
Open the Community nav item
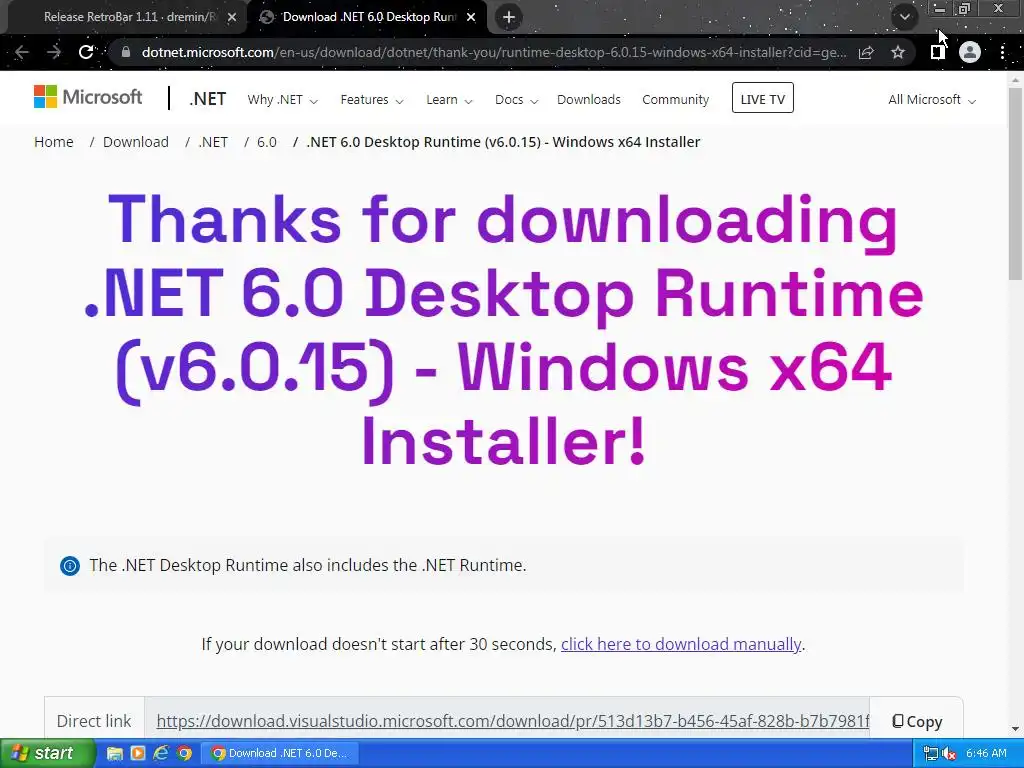pyautogui.click(x=675, y=100)
